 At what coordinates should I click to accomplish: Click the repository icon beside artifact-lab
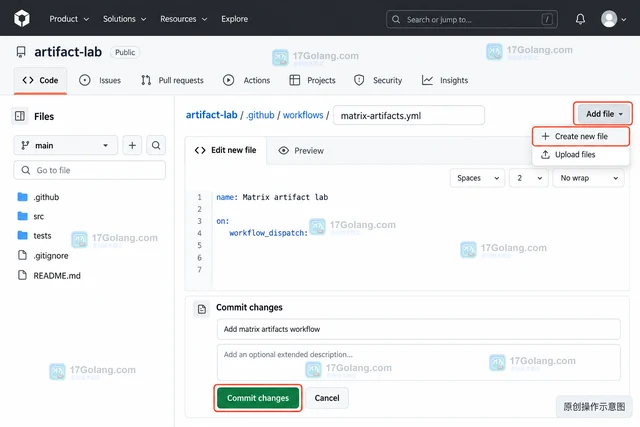[21, 52]
